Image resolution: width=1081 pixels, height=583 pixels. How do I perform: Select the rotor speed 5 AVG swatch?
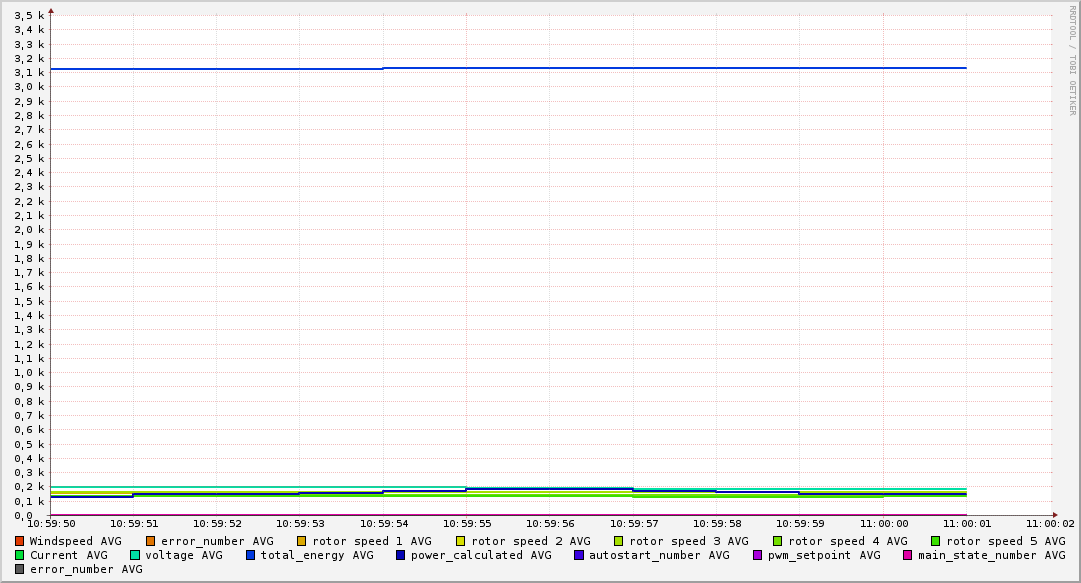click(x=936, y=541)
